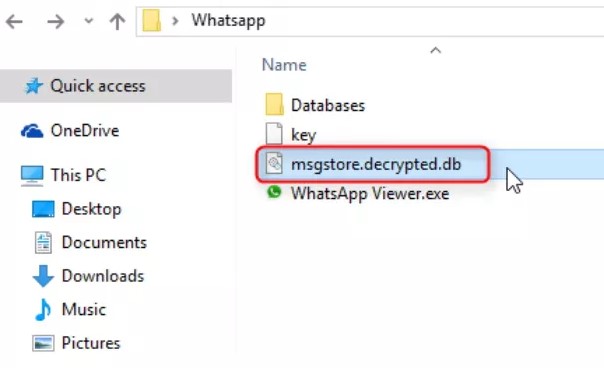Open the Pictures folder in the sidebar
604x384 pixels.
91,343
